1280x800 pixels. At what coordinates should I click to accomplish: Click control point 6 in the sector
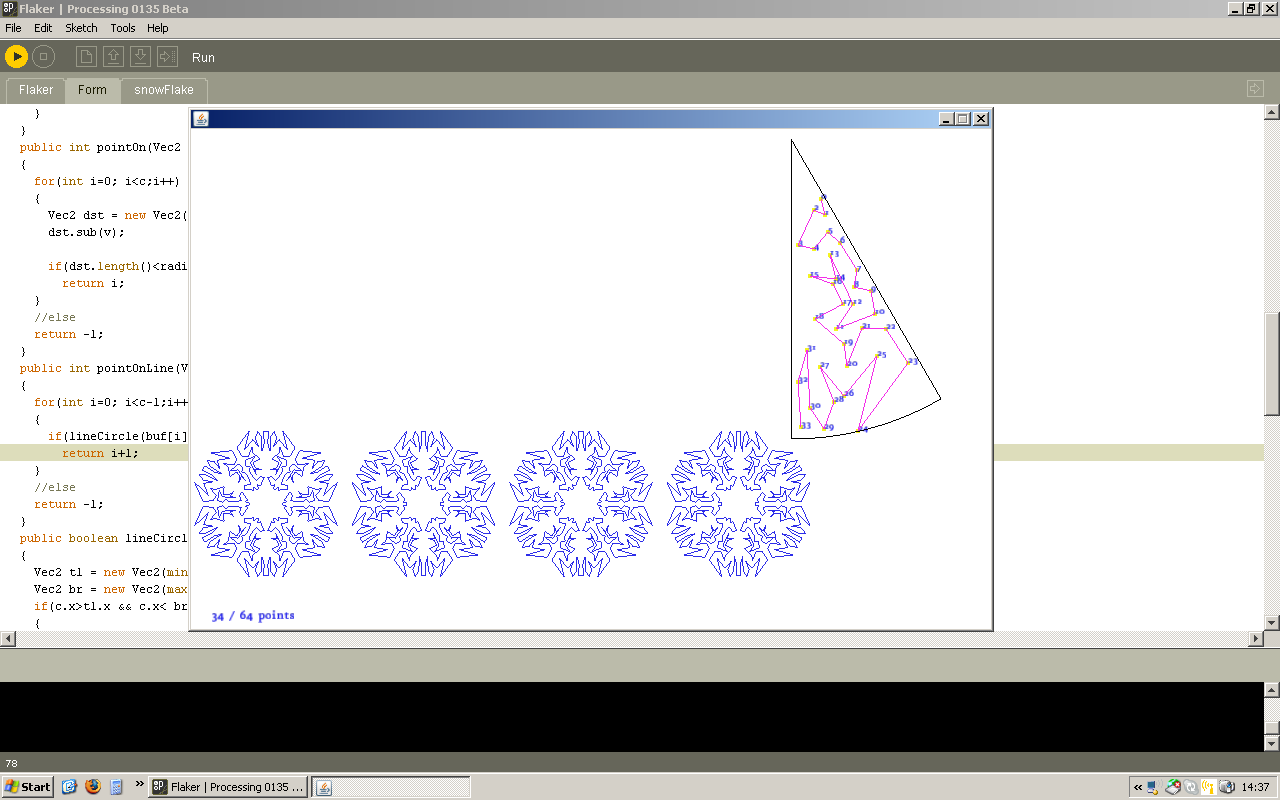(x=840, y=242)
